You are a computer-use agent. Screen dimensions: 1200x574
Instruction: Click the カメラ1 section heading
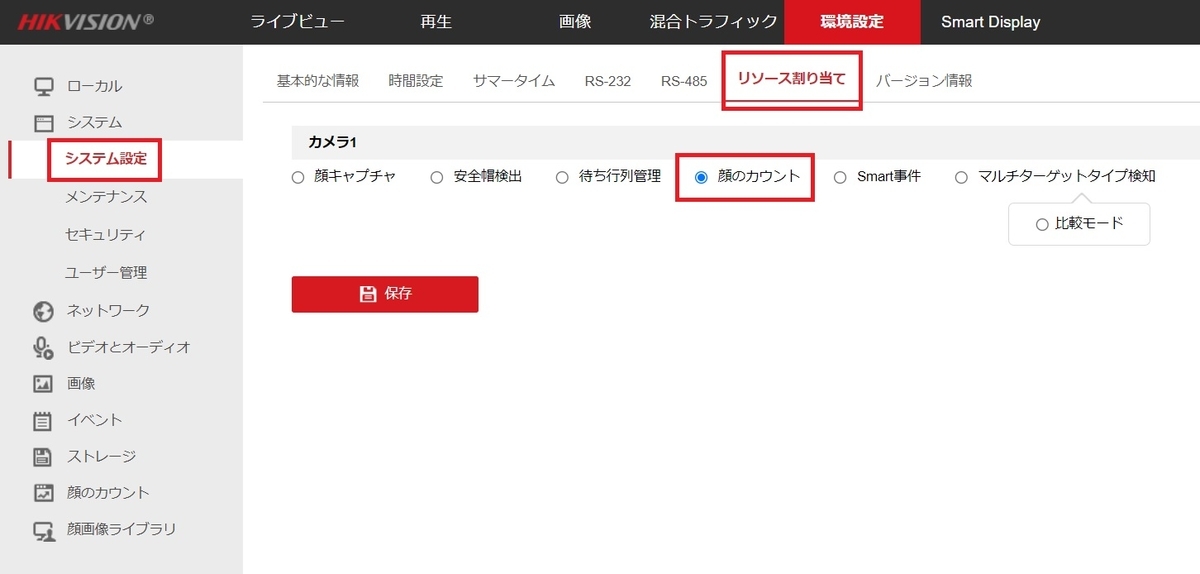332,143
